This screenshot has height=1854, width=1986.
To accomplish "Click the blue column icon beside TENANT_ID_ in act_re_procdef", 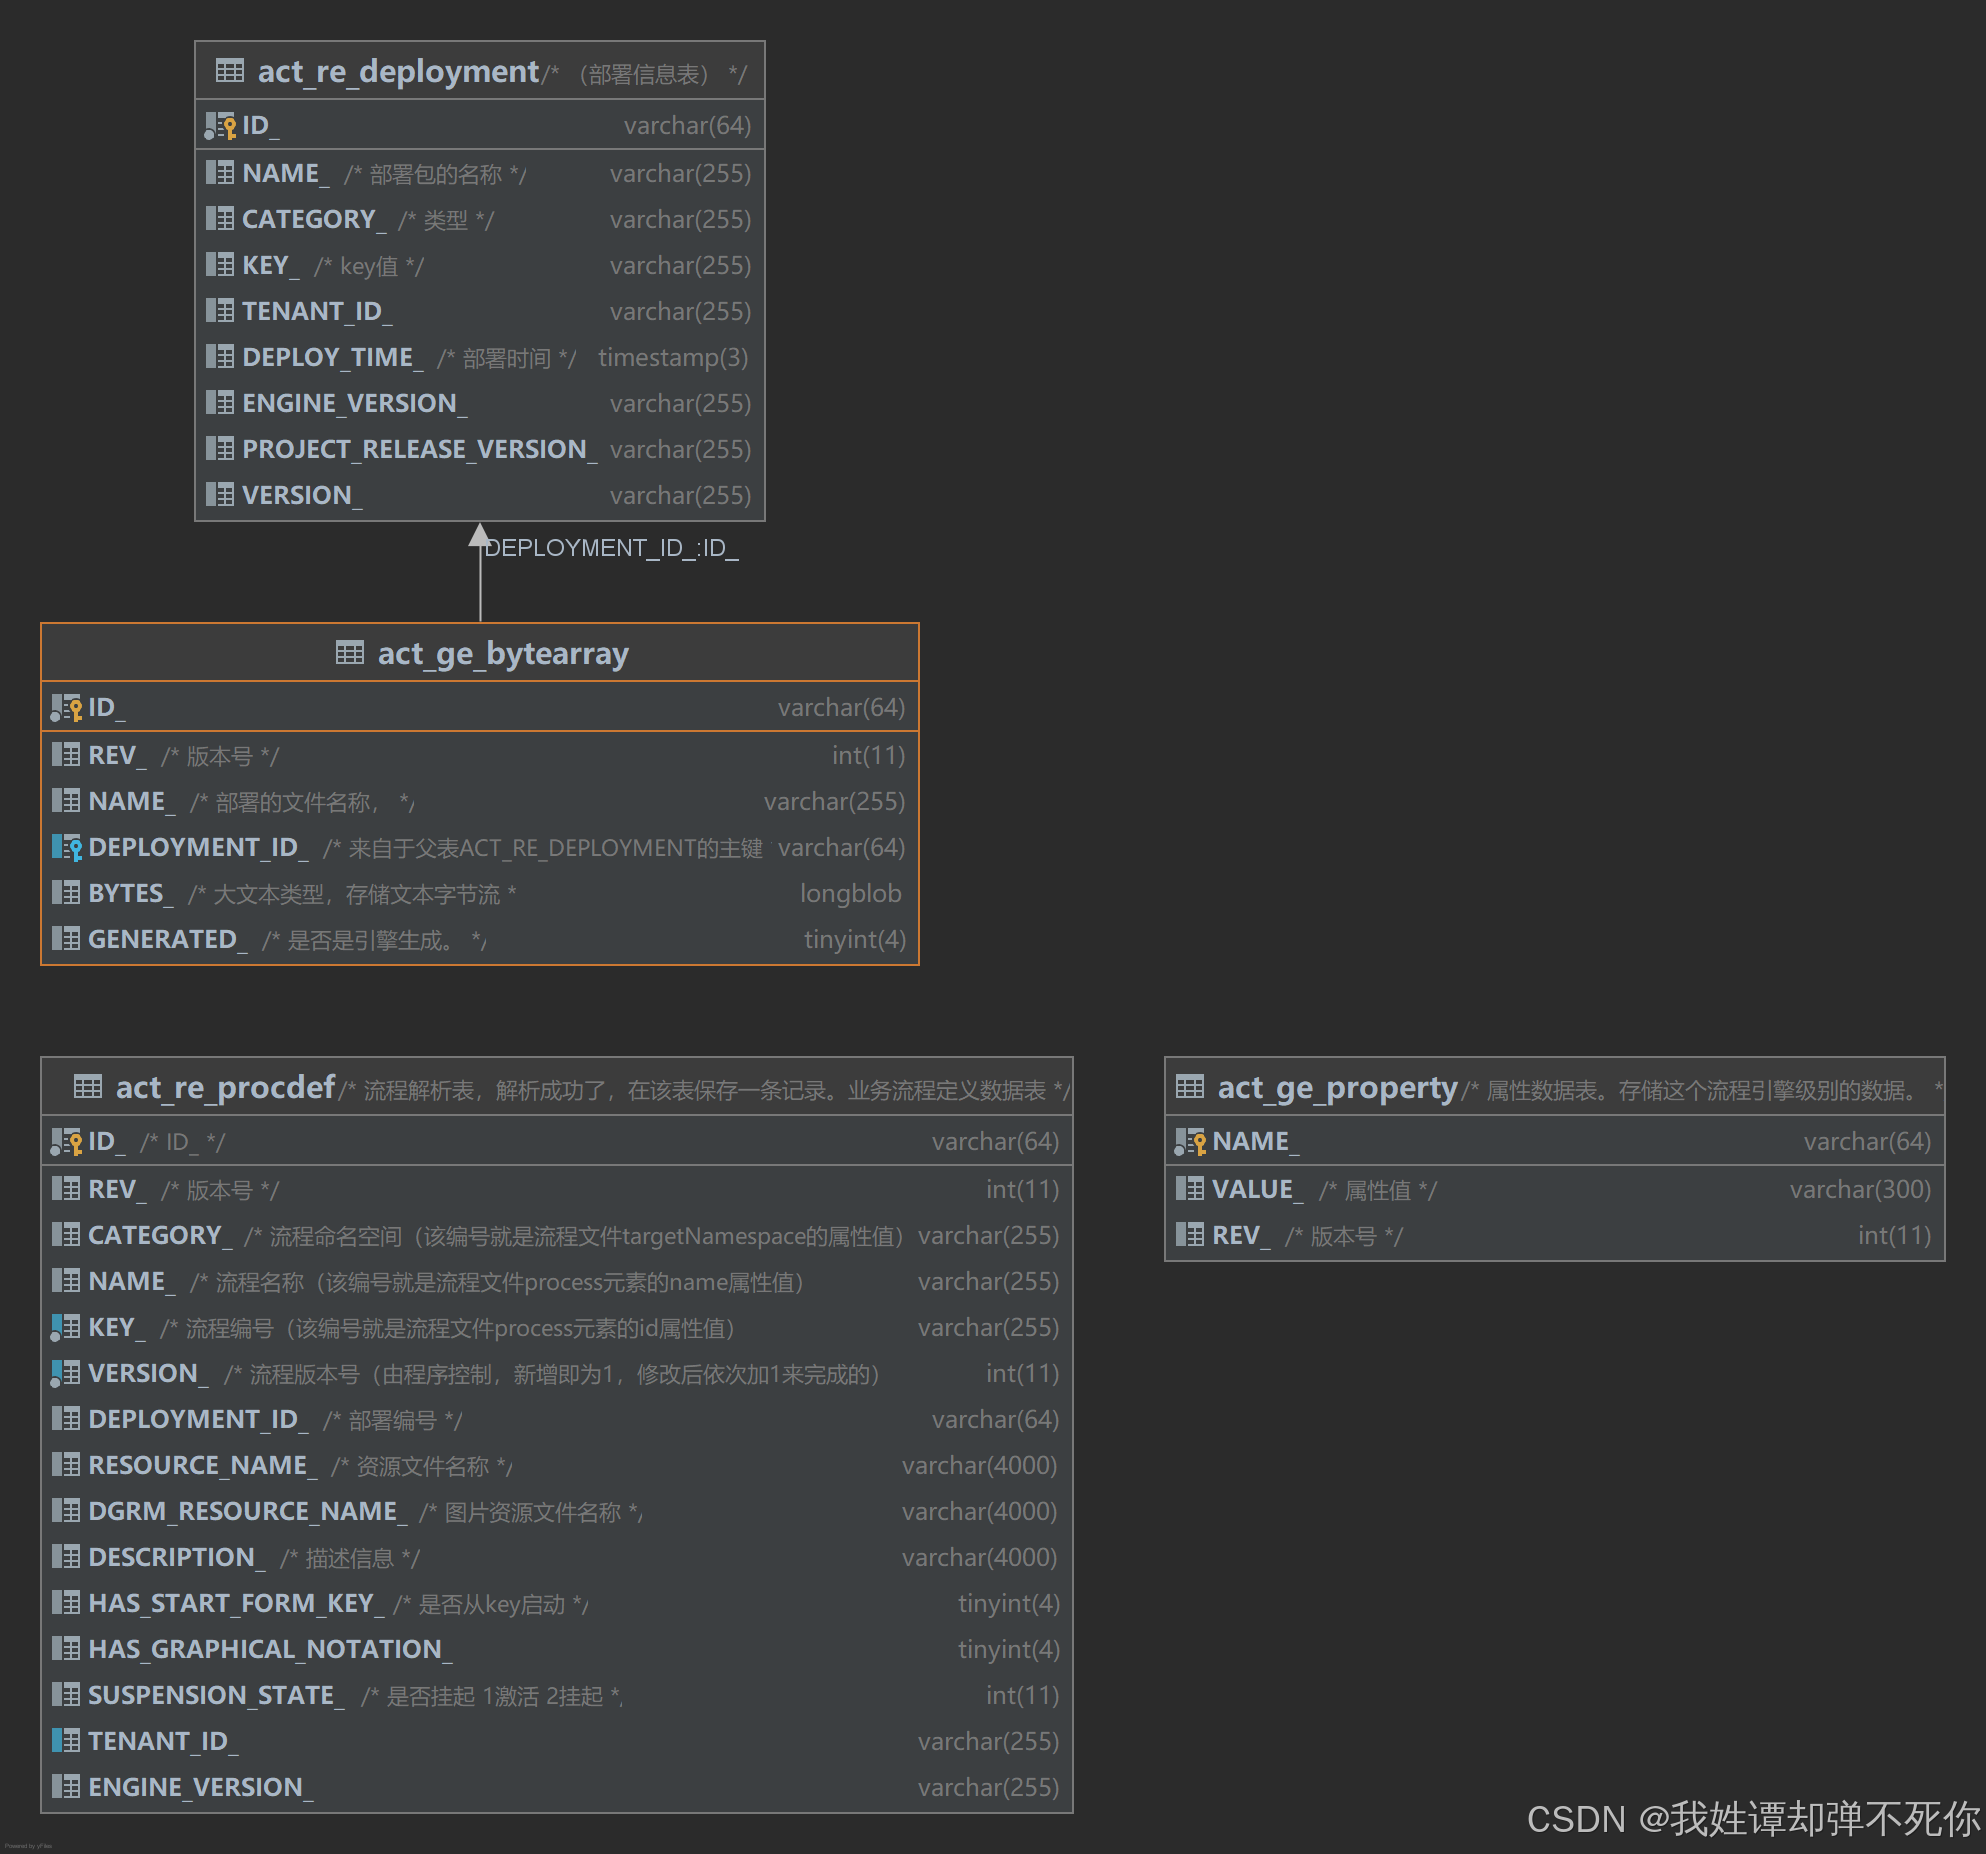I will (x=65, y=1741).
